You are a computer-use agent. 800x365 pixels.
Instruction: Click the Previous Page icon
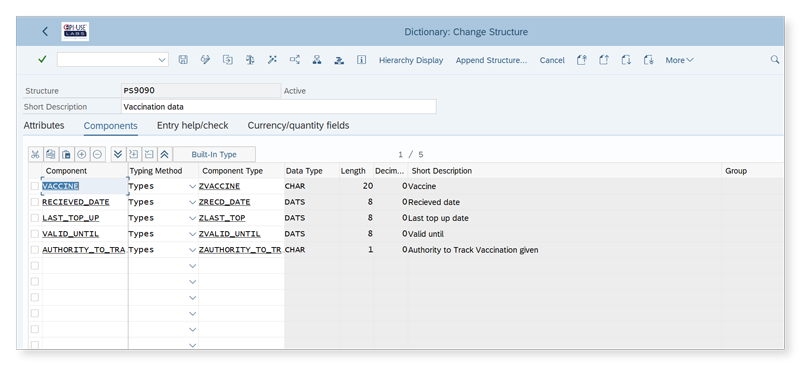[x=604, y=60]
